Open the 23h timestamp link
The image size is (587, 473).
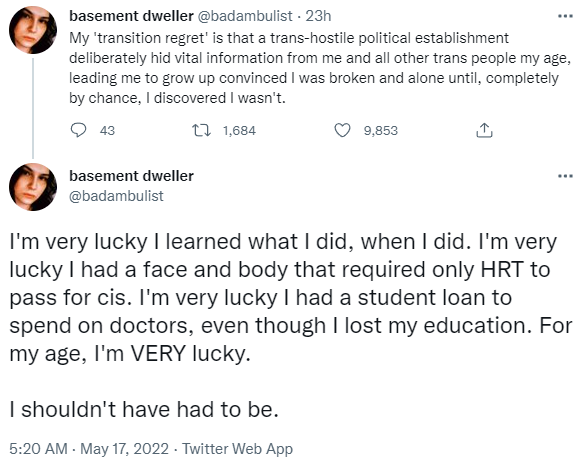click(319, 16)
